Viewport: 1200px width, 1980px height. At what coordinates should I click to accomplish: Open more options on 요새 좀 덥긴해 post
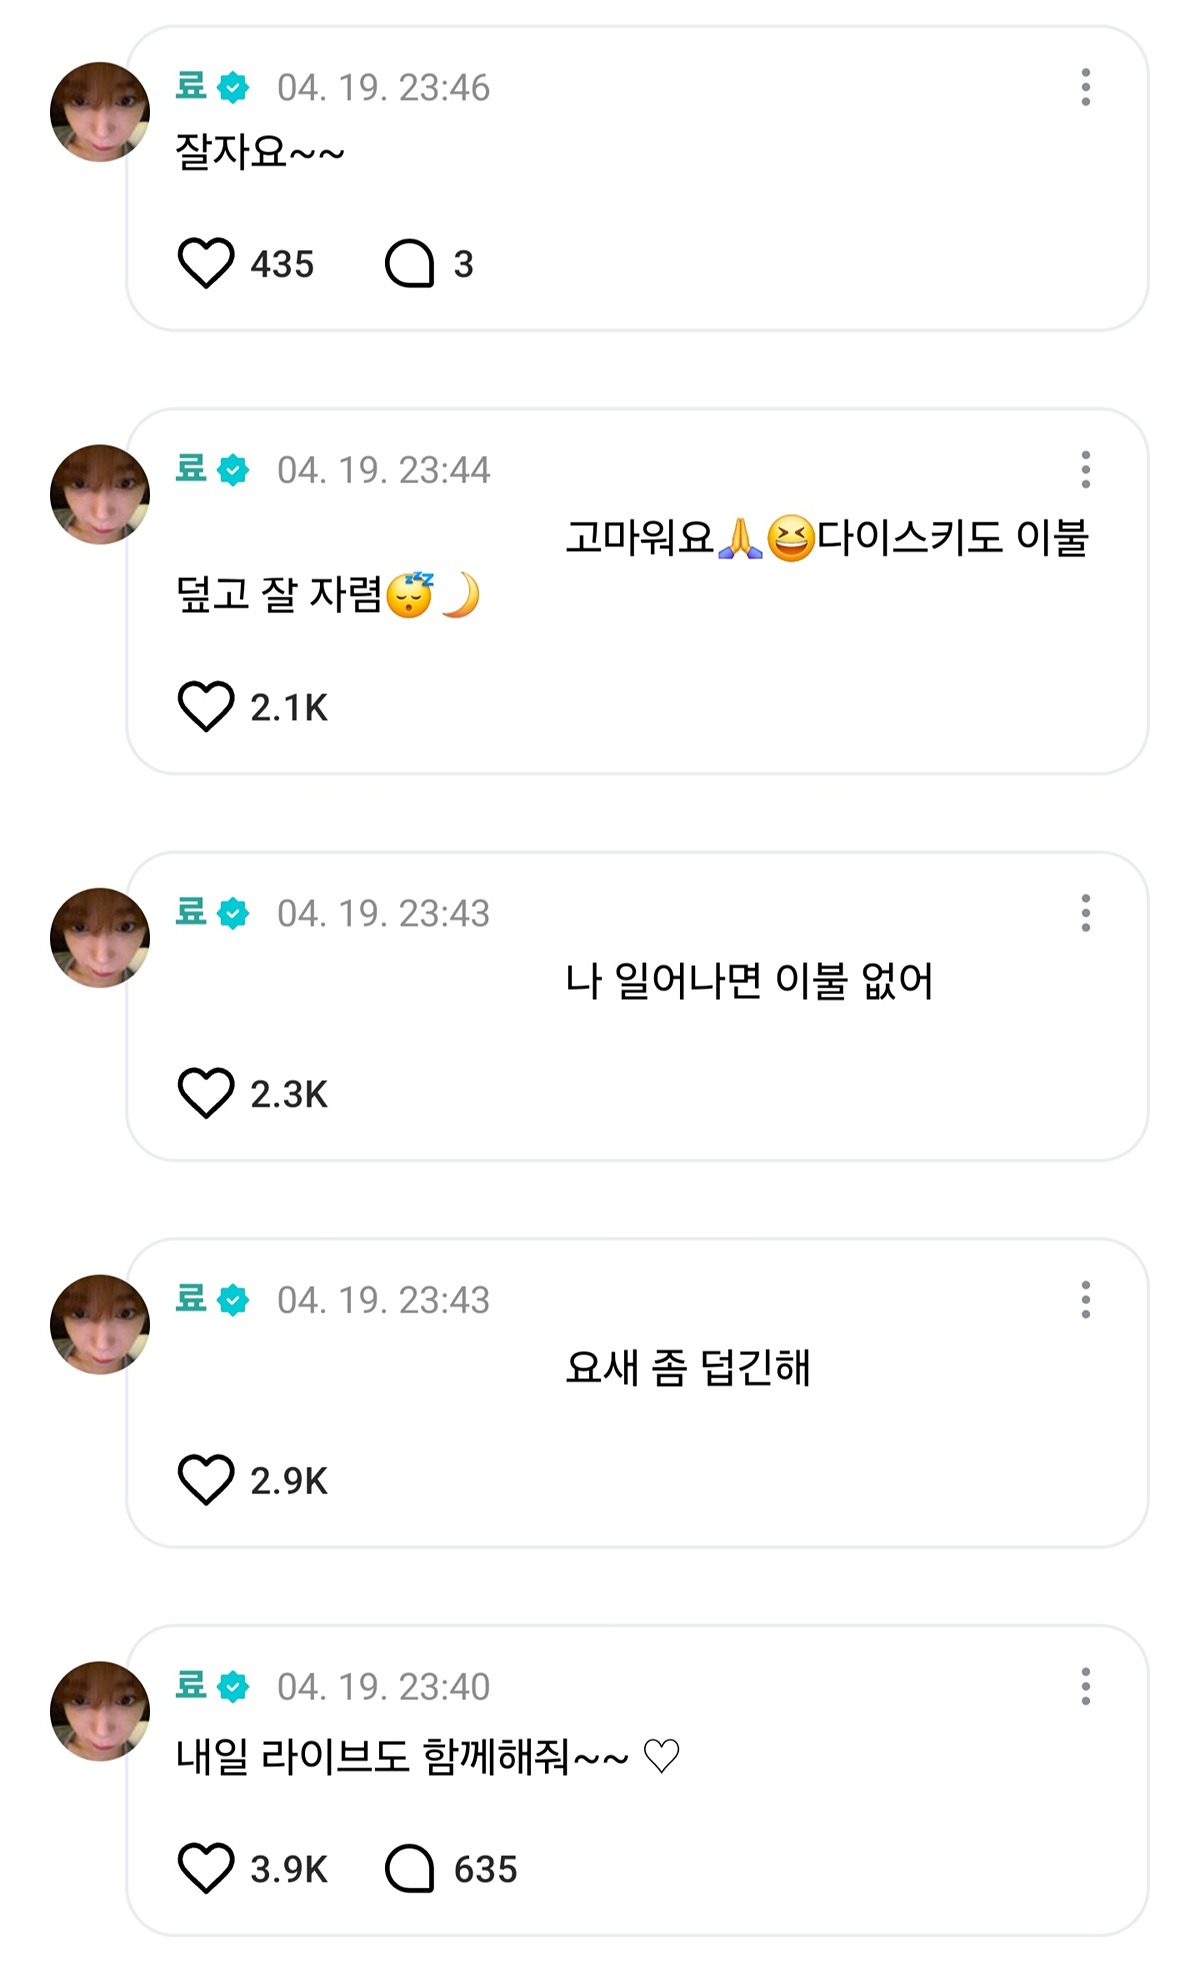1085,1300
